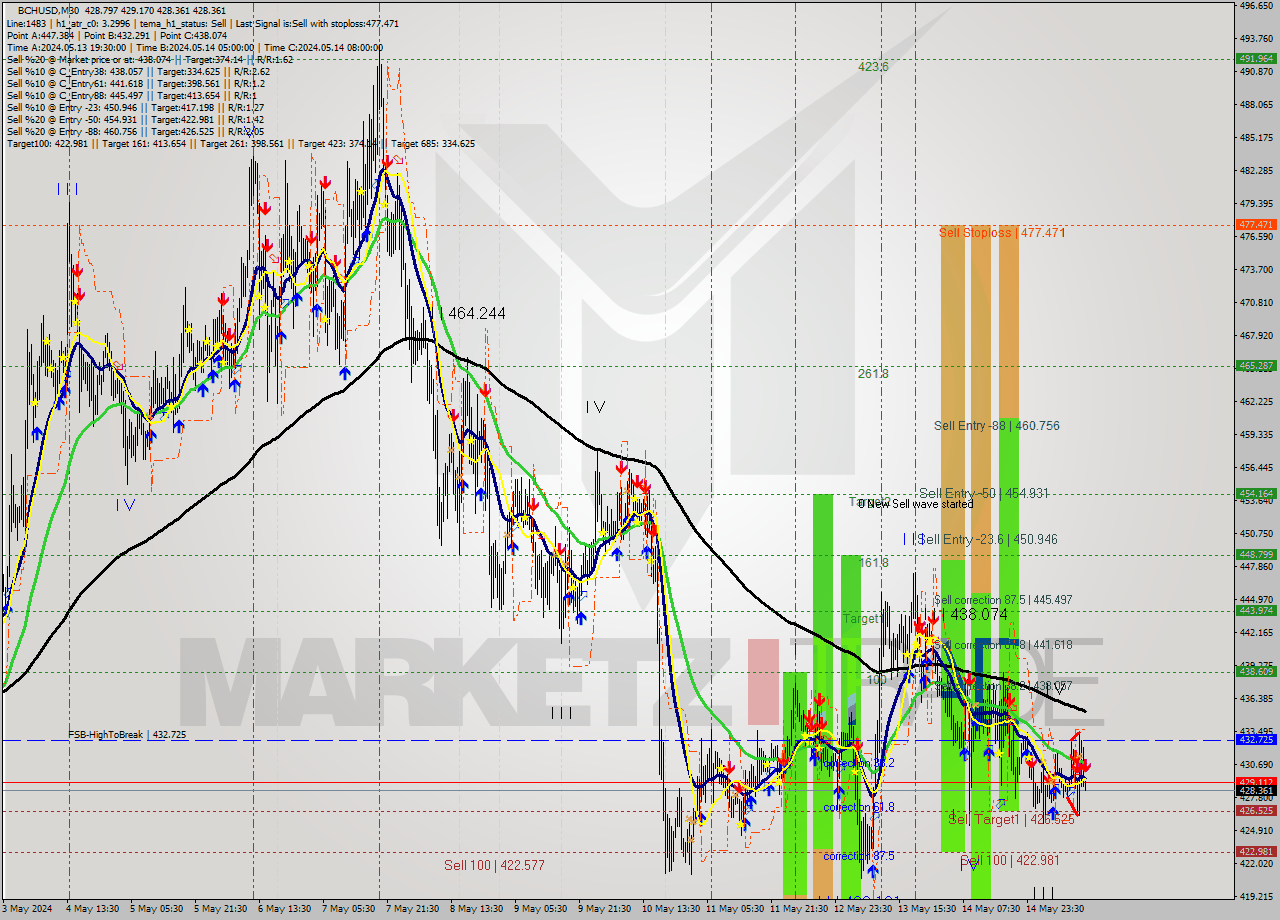The width and height of the screenshot is (1280, 920).
Task: Click the 161.8 Fibonacci level label
Action: coord(873,564)
